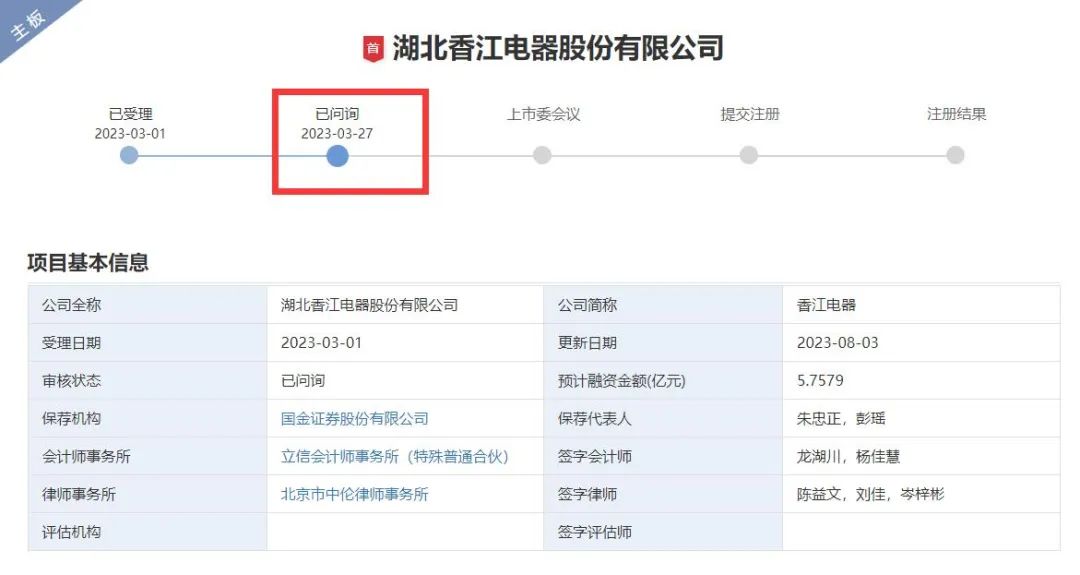Open the 国金证券股份有限公司 sponsor link
Screen dimensions: 1080x575
click(x=355, y=418)
